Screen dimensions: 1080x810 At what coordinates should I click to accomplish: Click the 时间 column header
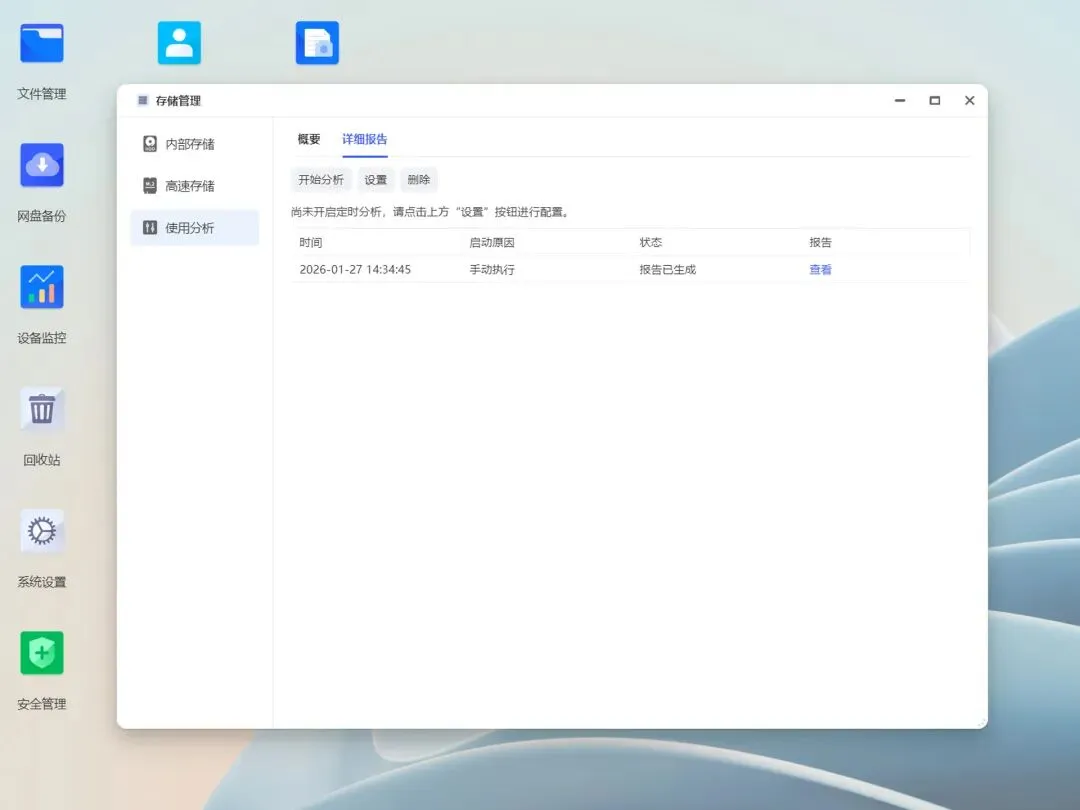[311, 242]
